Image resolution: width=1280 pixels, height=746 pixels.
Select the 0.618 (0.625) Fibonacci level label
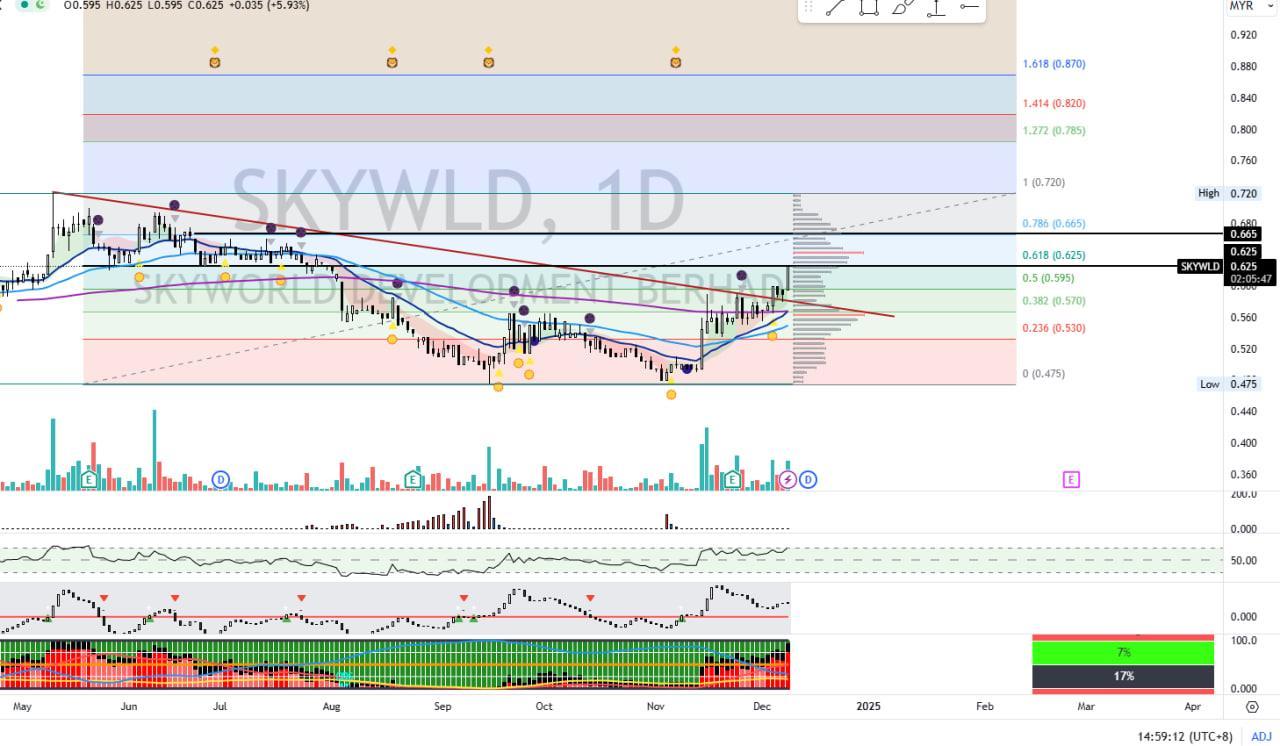point(1054,255)
